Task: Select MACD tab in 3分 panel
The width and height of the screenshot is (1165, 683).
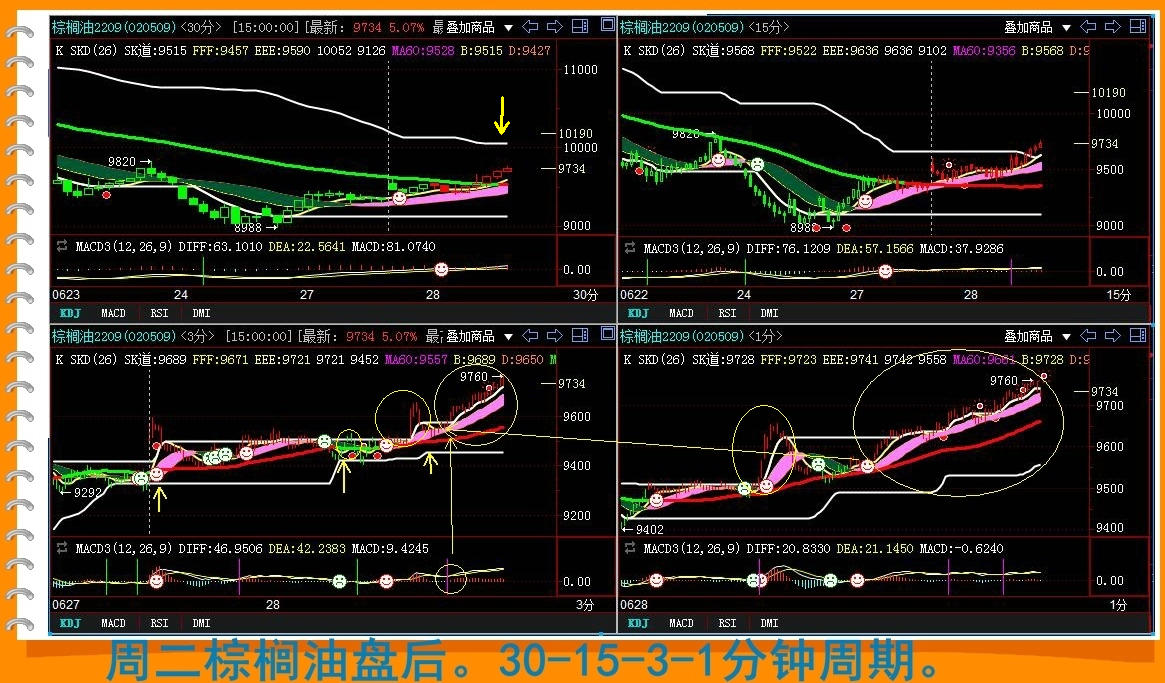Action: pos(113,624)
